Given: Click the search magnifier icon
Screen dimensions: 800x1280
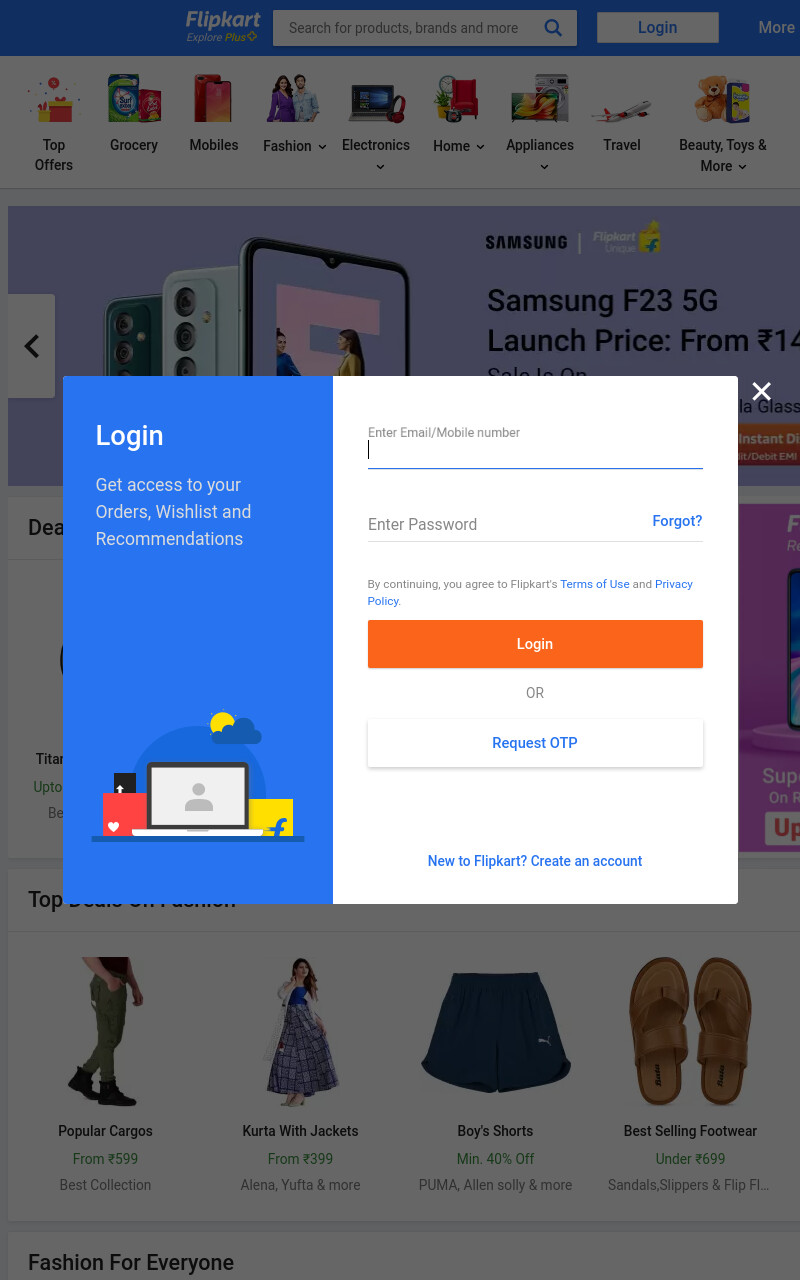Looking at the screenshot, I should tap(553, 28).
